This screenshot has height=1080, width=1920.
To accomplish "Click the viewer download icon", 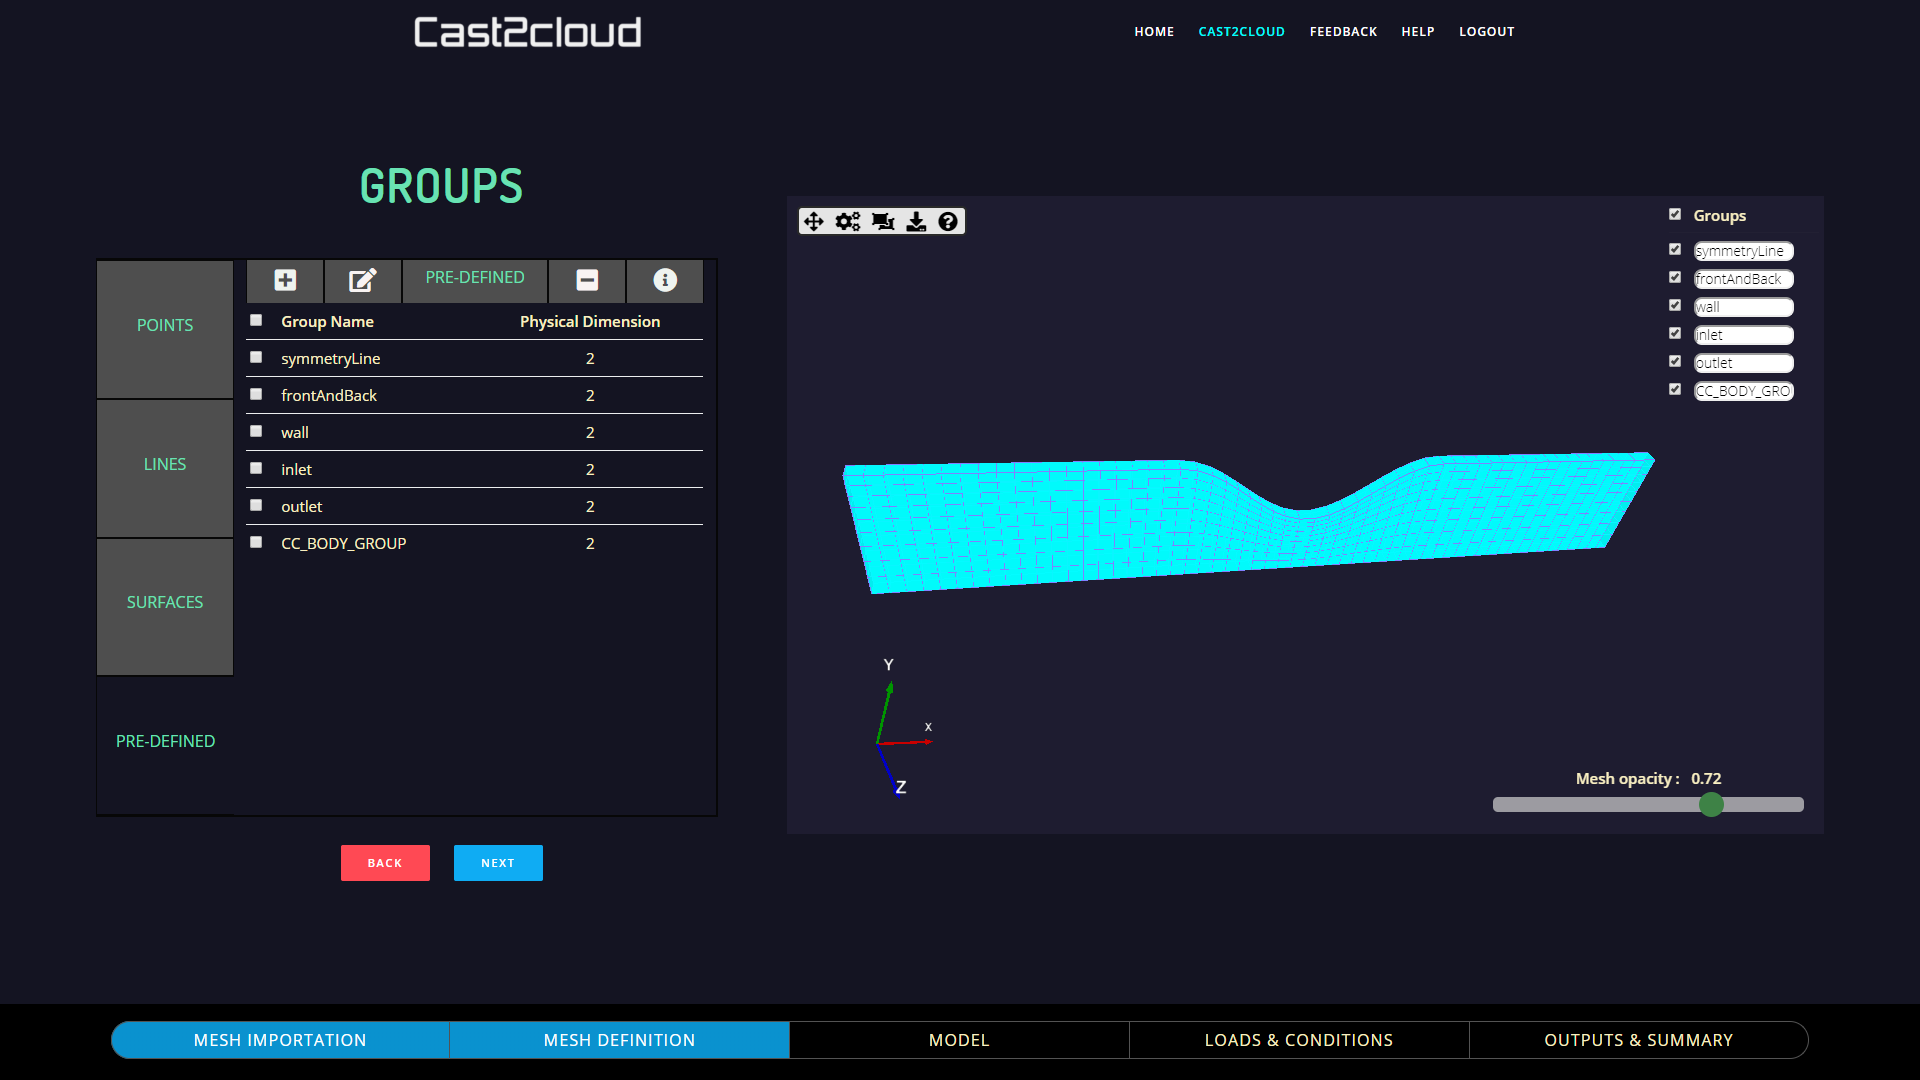I will tap(916, 222).
